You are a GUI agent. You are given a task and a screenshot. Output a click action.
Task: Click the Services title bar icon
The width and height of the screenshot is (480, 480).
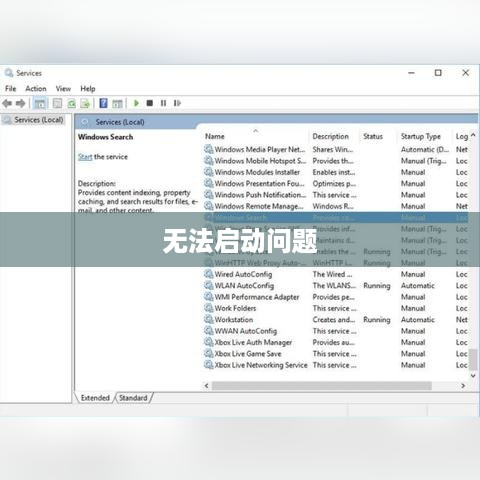[x=9, y=73]
